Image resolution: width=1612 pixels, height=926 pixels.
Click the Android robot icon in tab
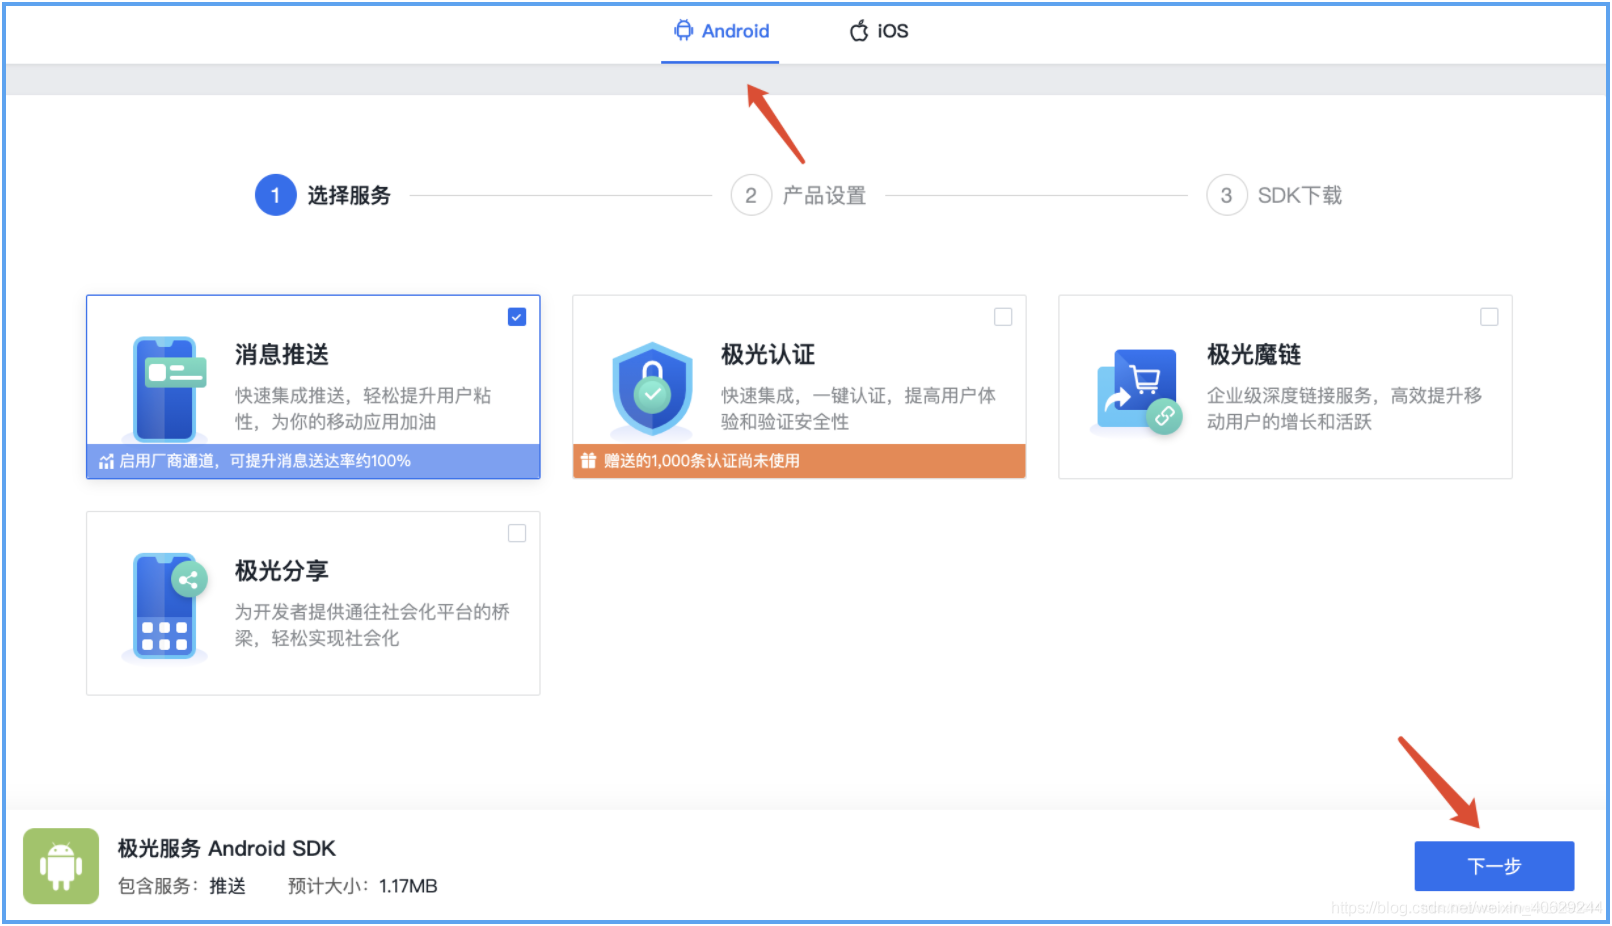(683, 31)
